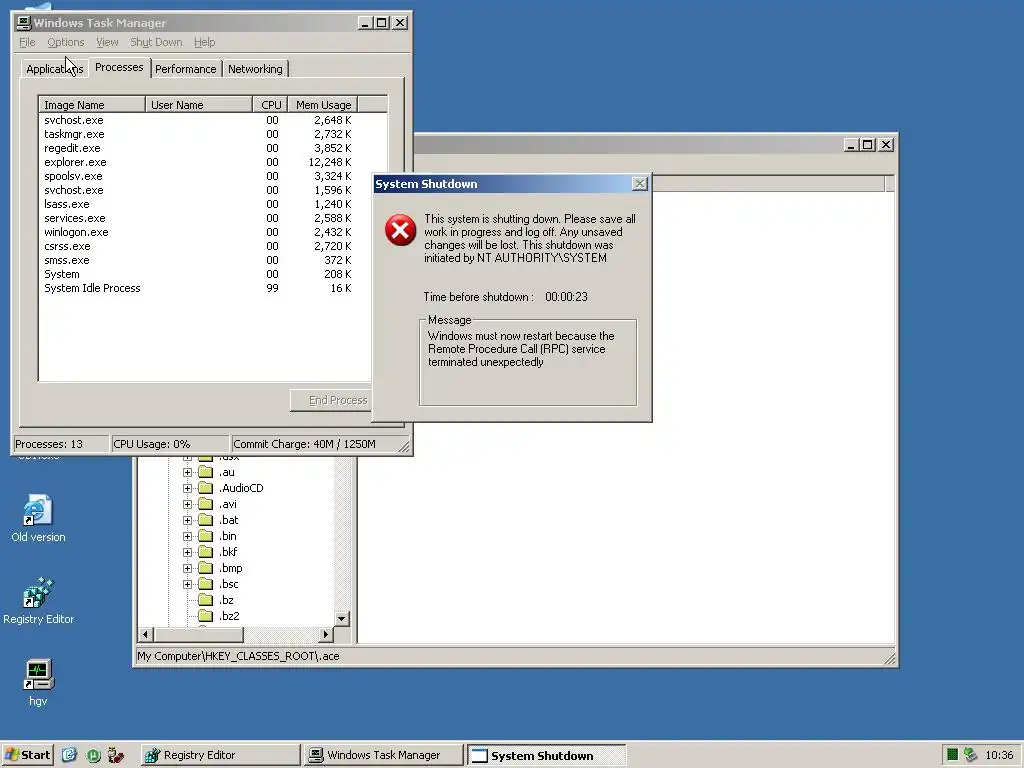1024x768 pixels.
Task: Click the registry tree scroll down arrow
Action: 342,618
